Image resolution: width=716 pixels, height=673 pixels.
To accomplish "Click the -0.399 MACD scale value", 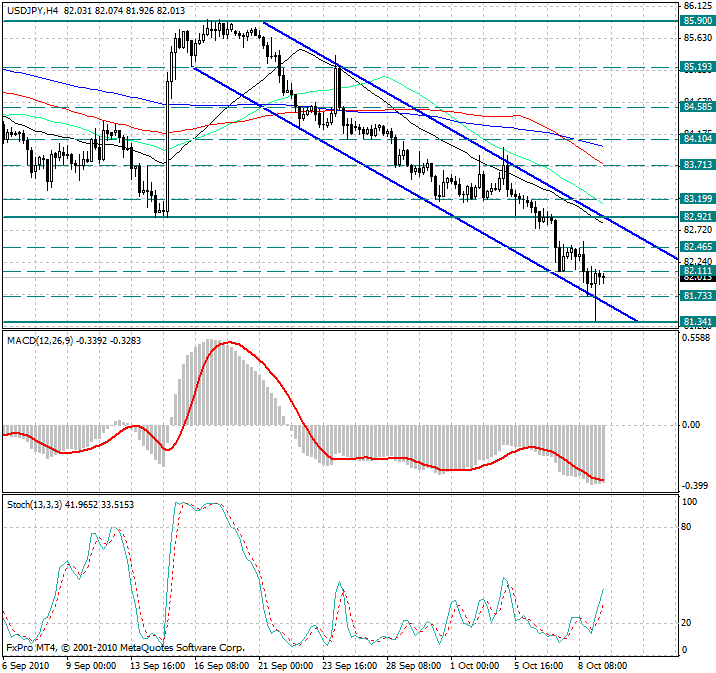I will click(695, 485).
